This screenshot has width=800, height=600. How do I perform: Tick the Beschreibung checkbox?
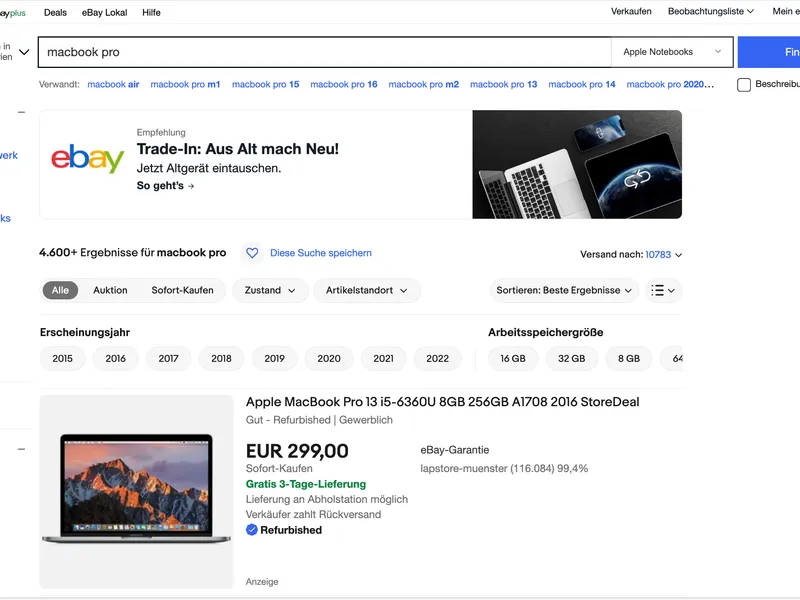(x=744, y=85)
